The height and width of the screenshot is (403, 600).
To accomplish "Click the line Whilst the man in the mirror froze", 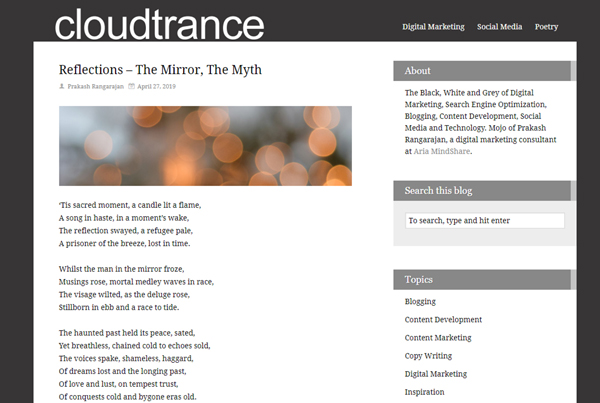I will [x=122, y=269].
